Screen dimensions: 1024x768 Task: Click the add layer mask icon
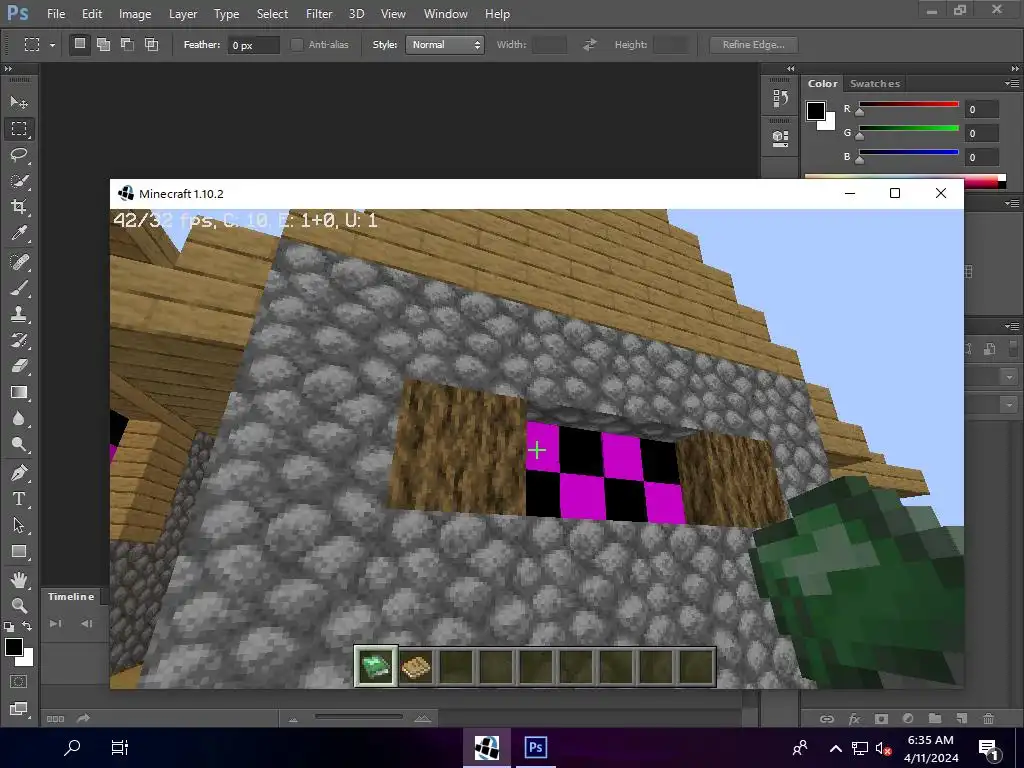coord(881,718)
